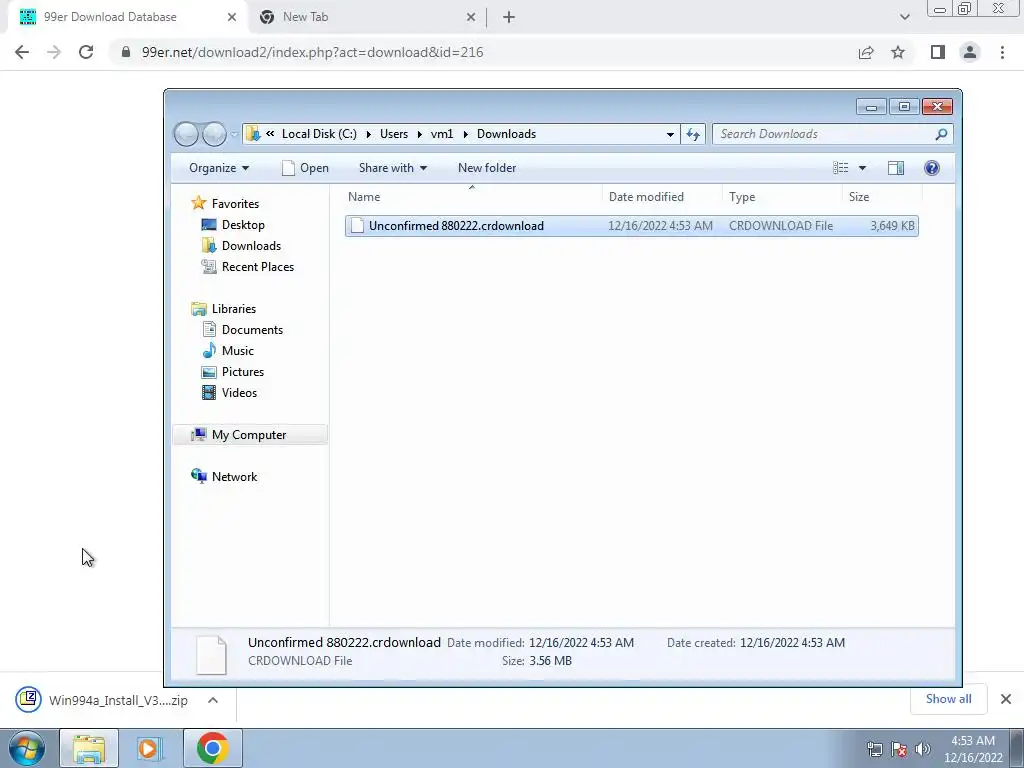1024x768 pixels.
Task: Select My Computer in navigation pane
Action: coord(249,435)
